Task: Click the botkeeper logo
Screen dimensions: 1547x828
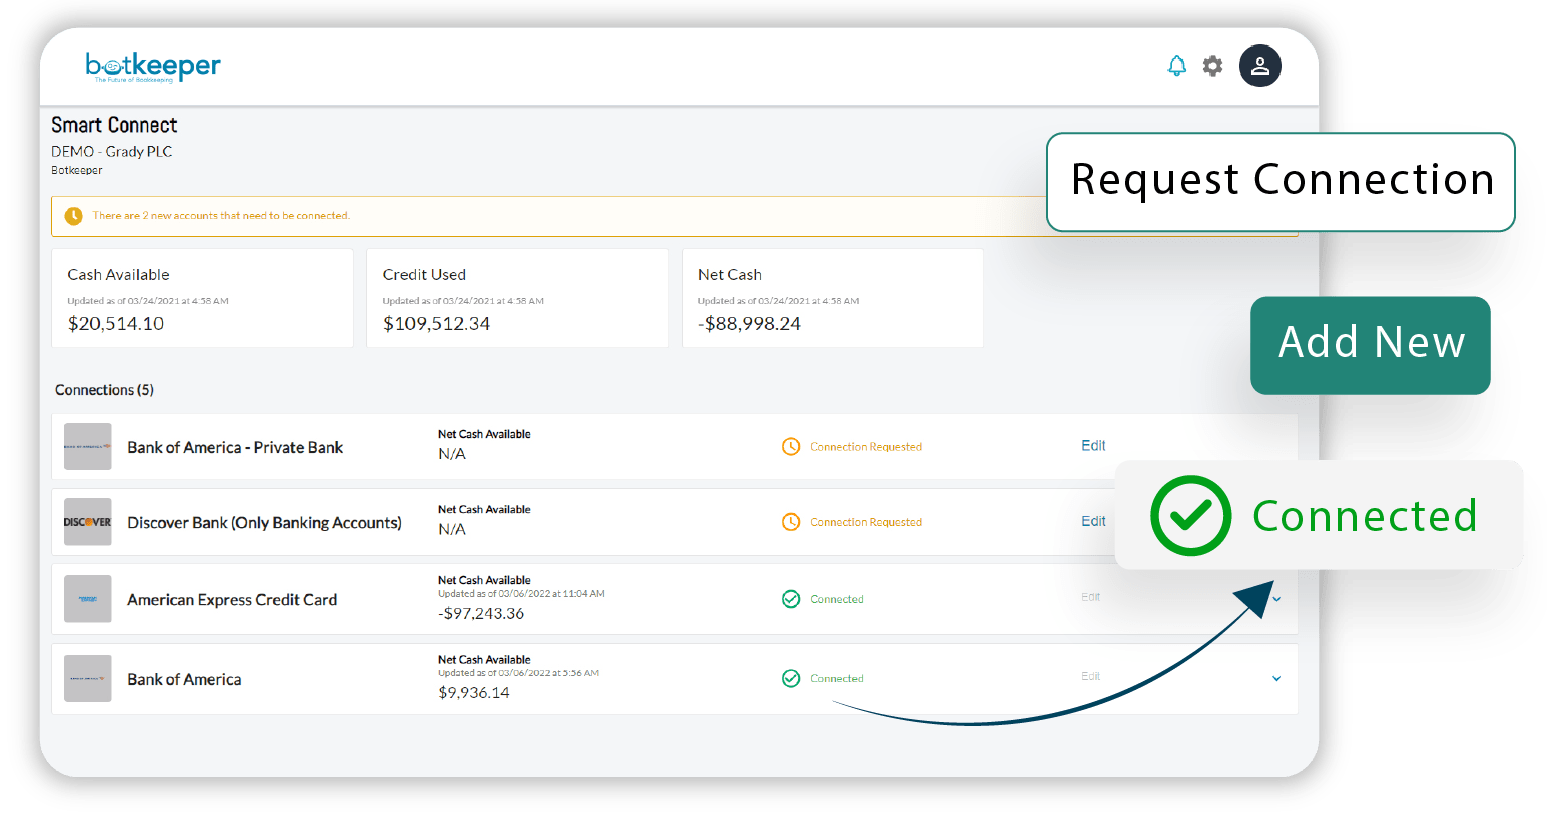Action: (x=153, y=67)
